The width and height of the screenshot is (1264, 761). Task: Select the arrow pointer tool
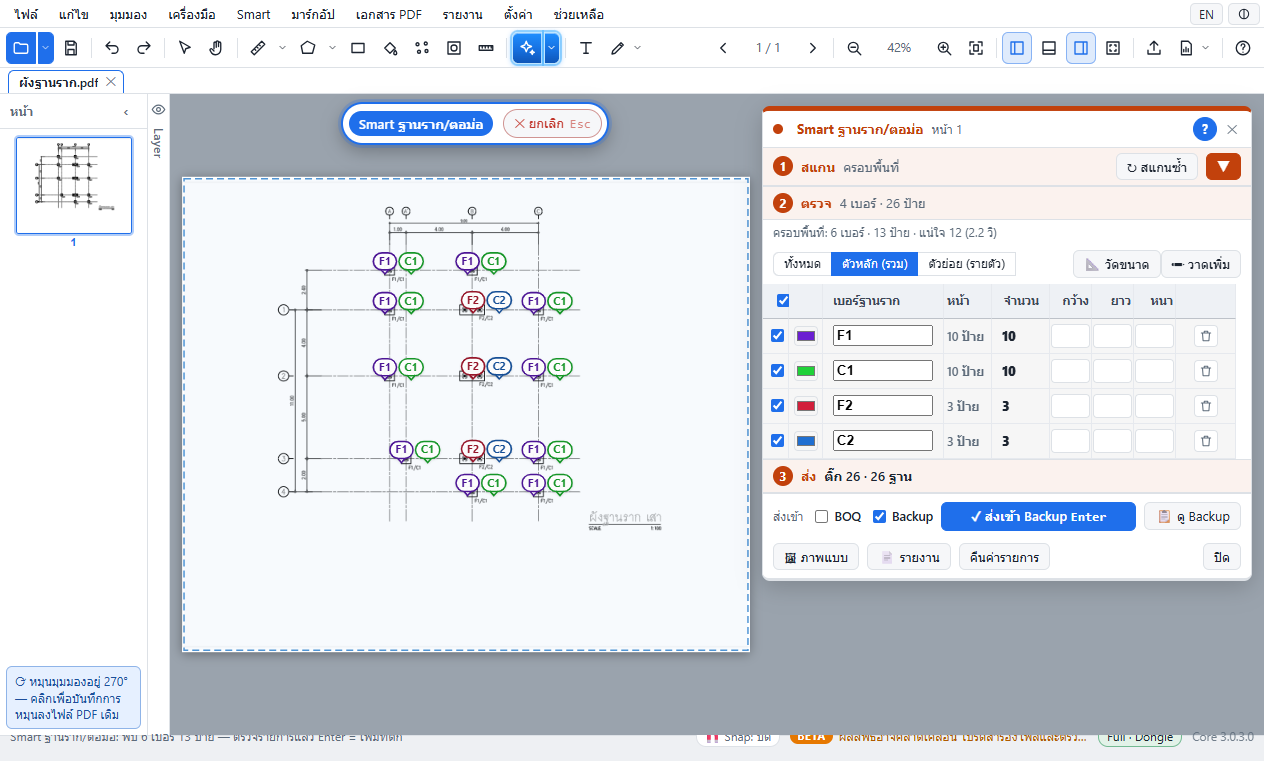click(x=184, y=48)
